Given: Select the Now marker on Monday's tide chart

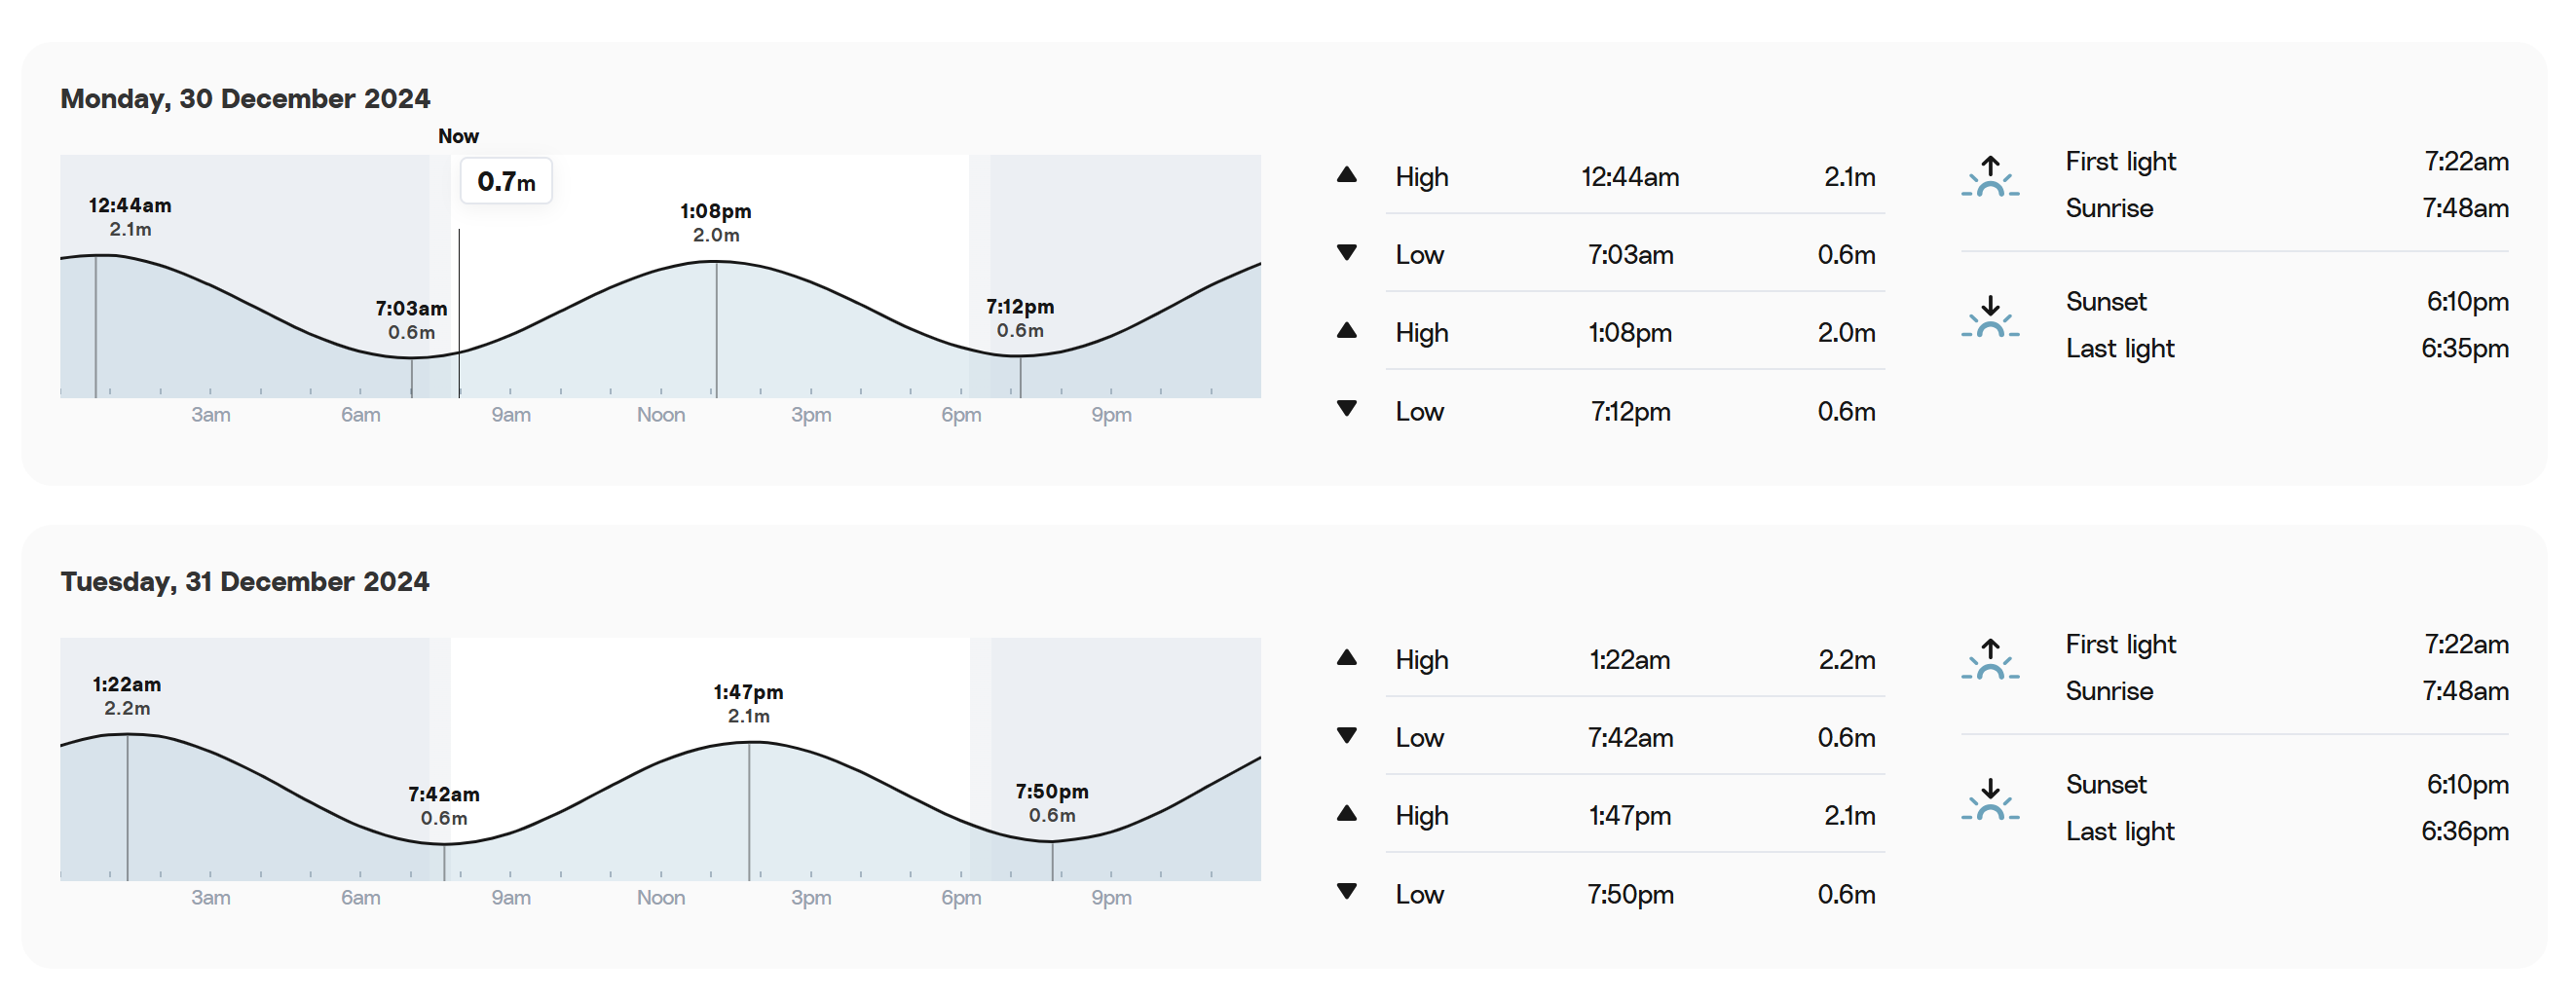Looking at the screenshot, I should (458, 136).
